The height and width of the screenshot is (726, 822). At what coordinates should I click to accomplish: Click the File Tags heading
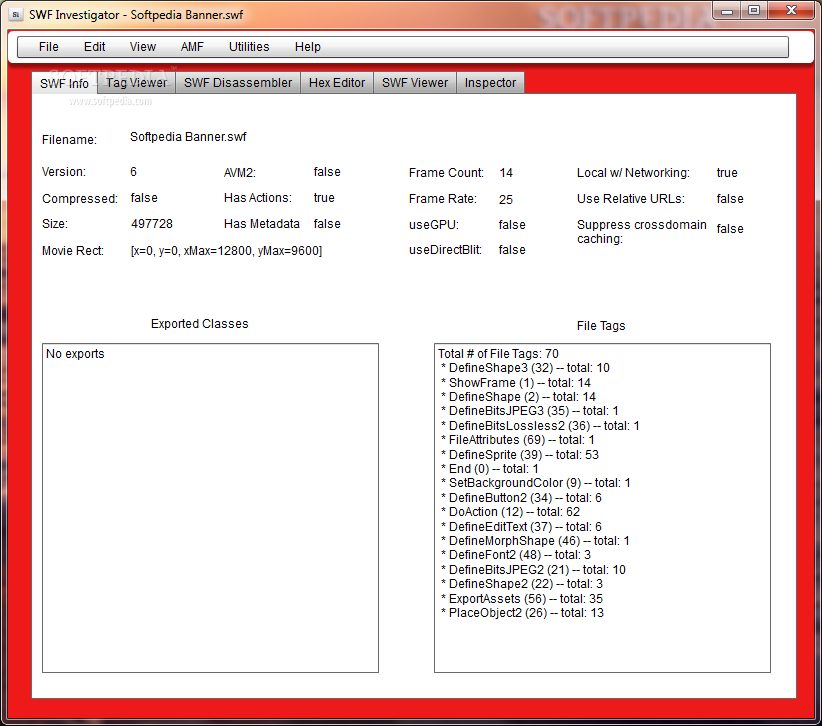tap(601, 326)
